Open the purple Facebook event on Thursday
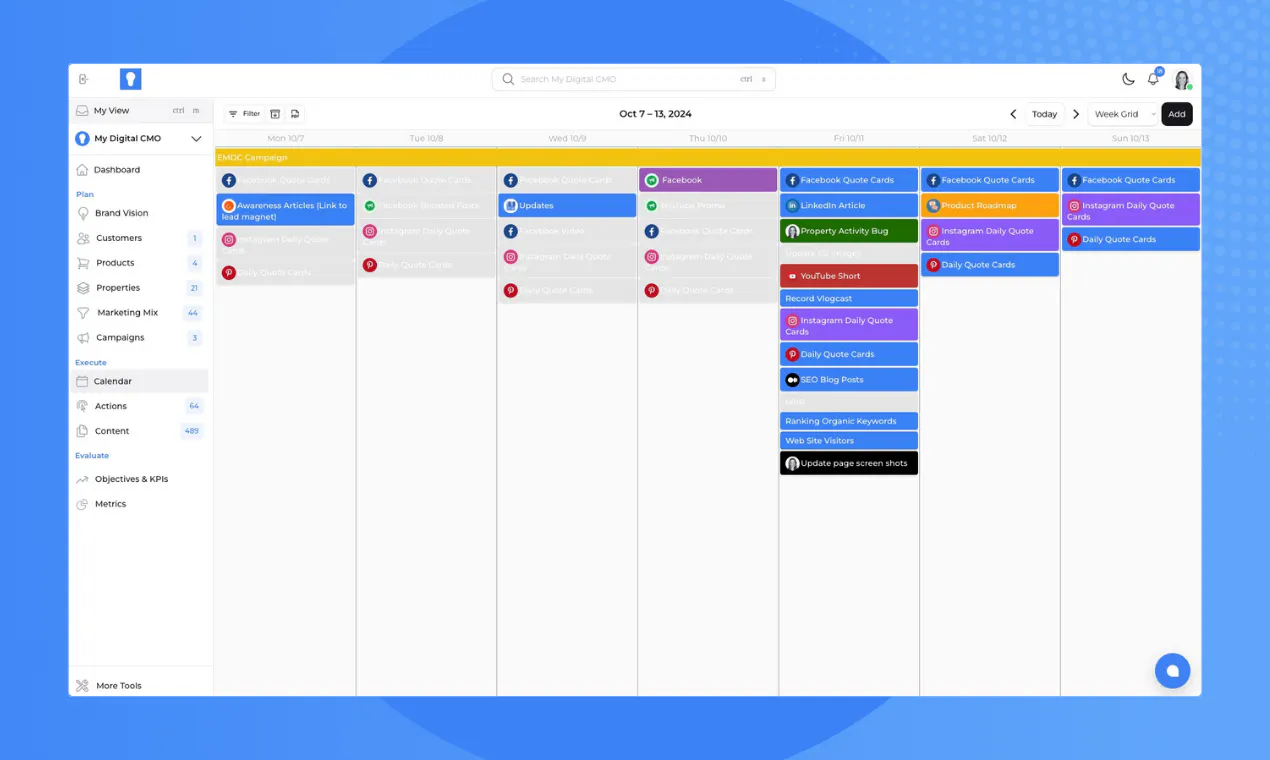The image size is (1270, 760). 708,180
